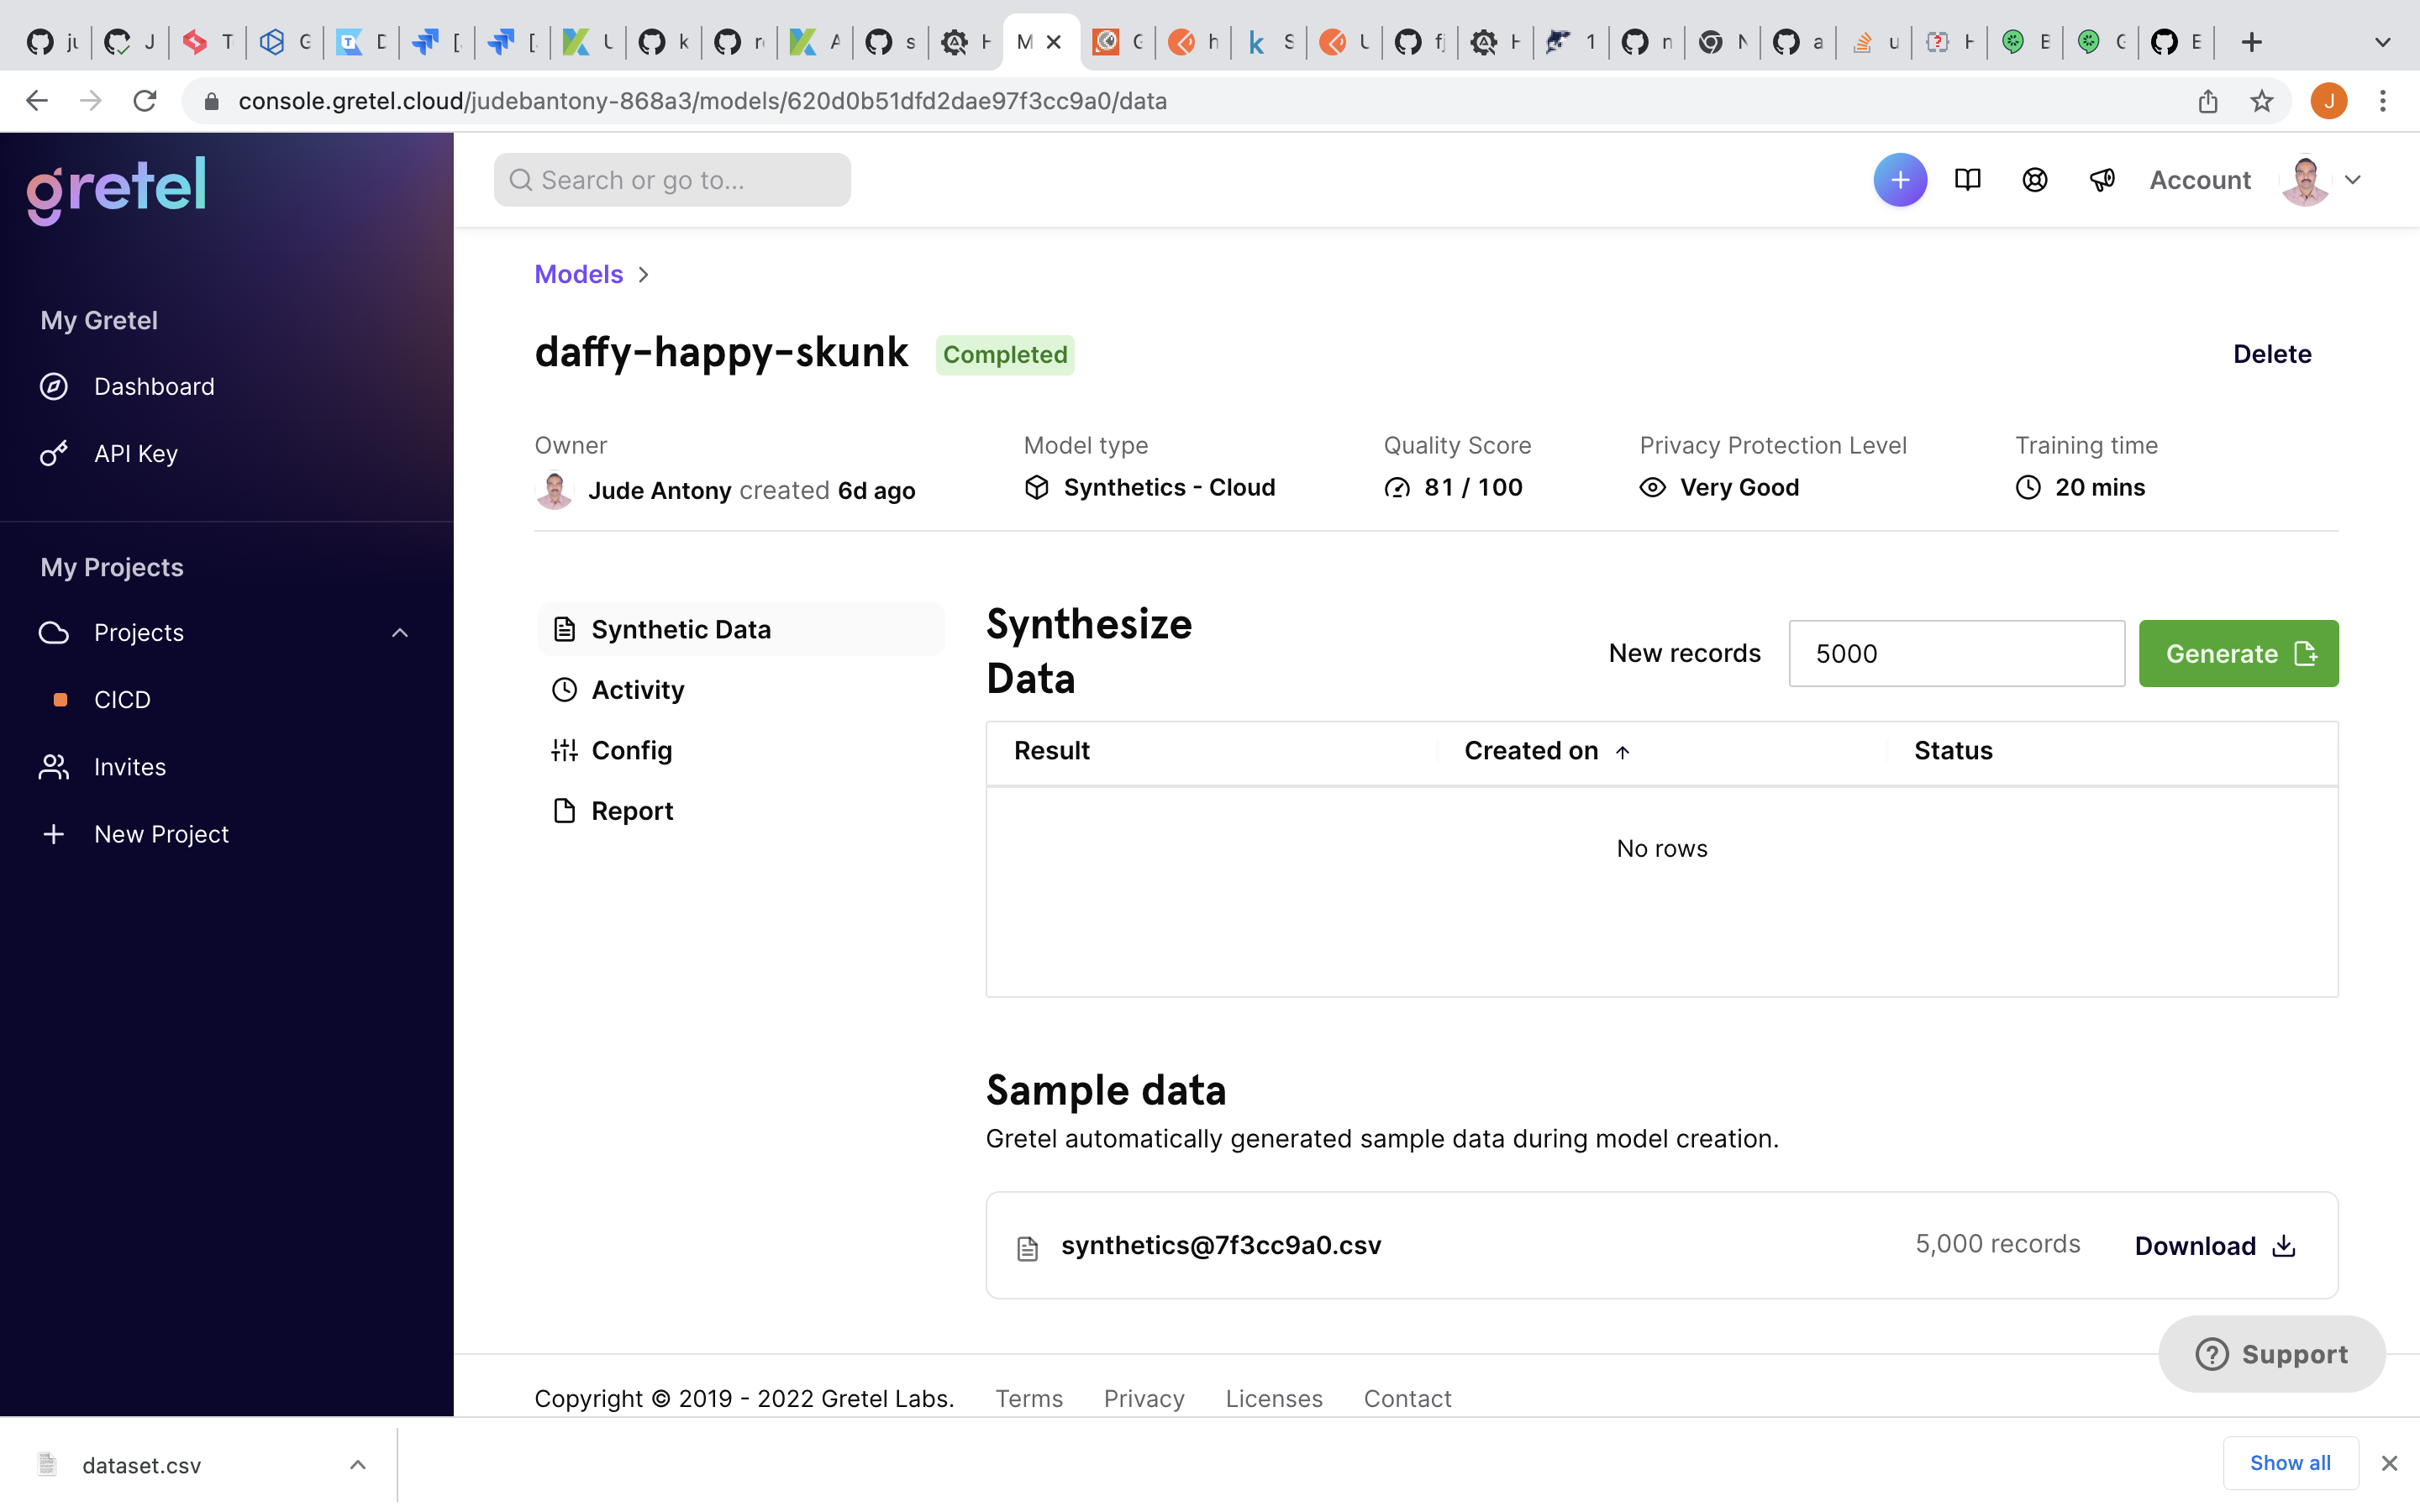Open the Terms link

[1029, 1398]
